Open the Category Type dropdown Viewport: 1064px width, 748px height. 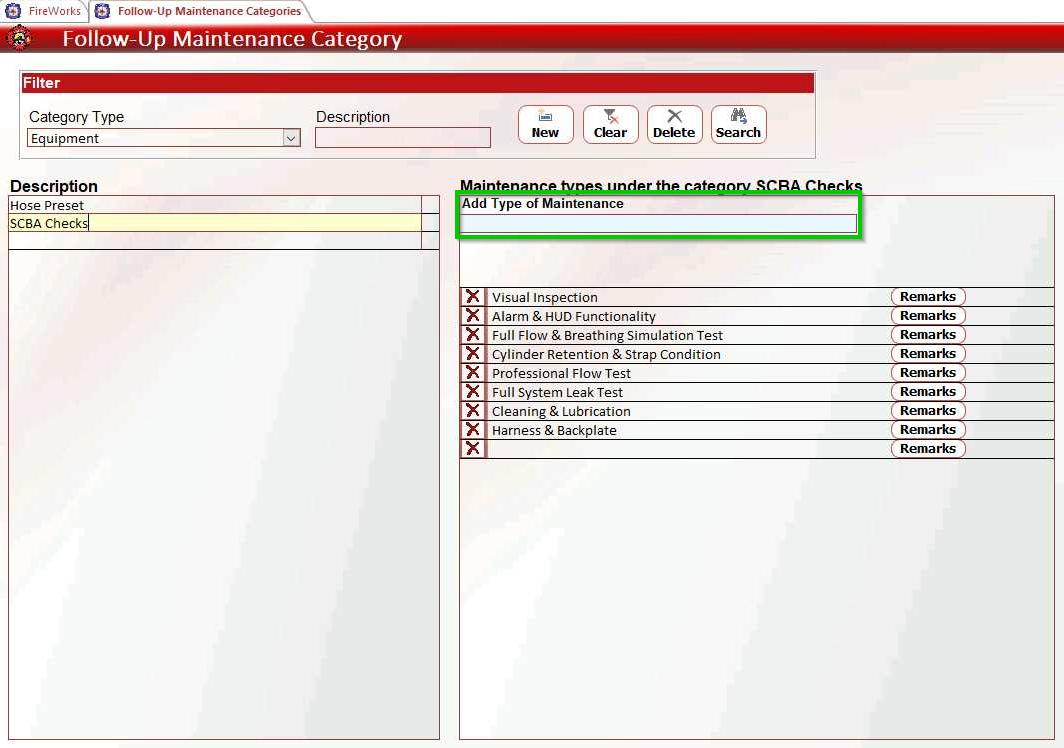click(x=291, y=138)
